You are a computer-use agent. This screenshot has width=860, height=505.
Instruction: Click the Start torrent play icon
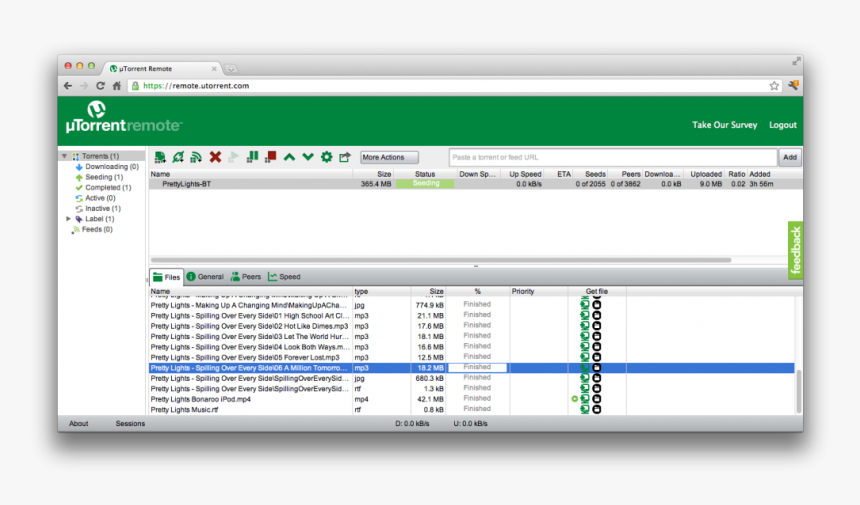pyautogui.click(x=233, y=157)
